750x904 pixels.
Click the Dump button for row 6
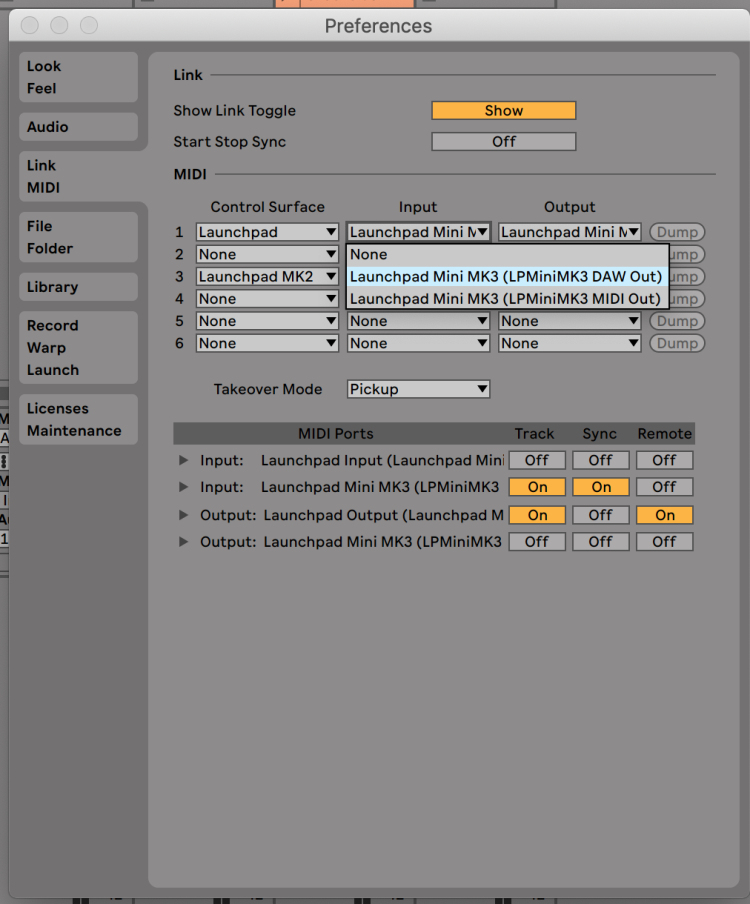tap(677, 343)
